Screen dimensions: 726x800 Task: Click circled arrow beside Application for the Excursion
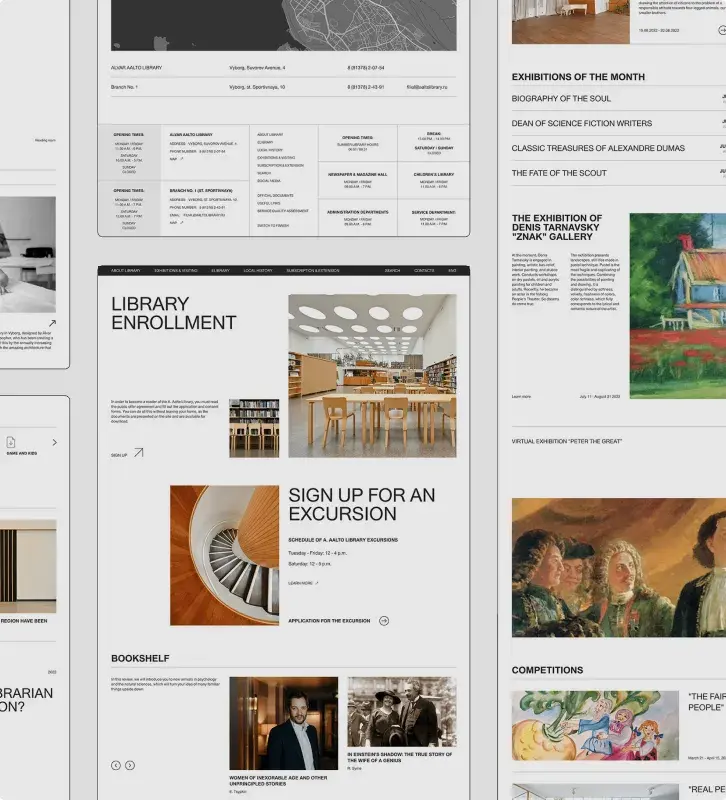pyautogui.click(x=384, y=621)
